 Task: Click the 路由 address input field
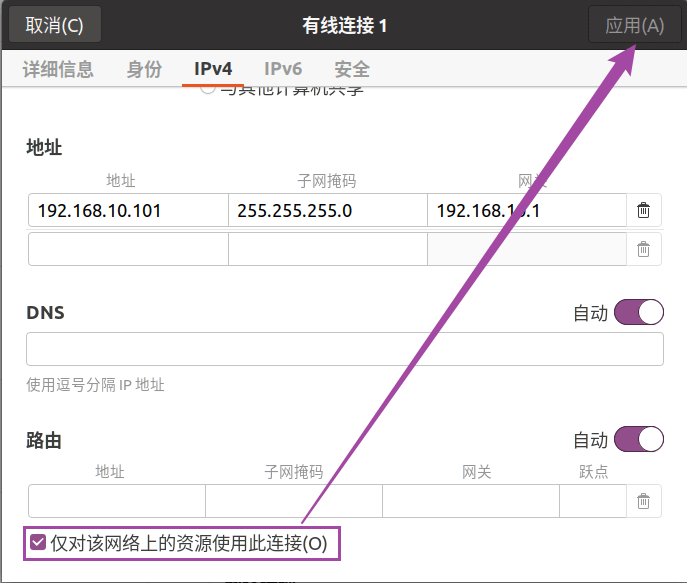tap(117, 501)
